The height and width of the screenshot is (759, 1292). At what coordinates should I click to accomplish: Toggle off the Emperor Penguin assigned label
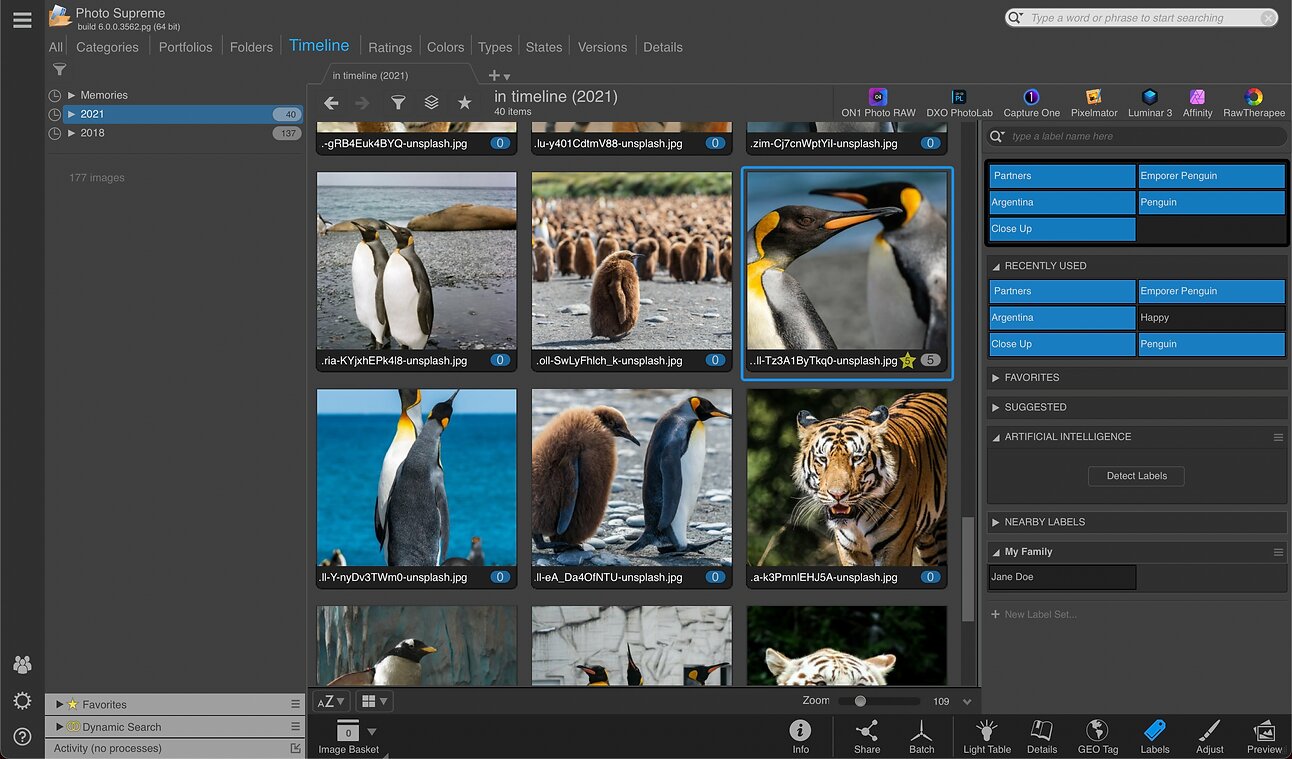coord(1211,176)
